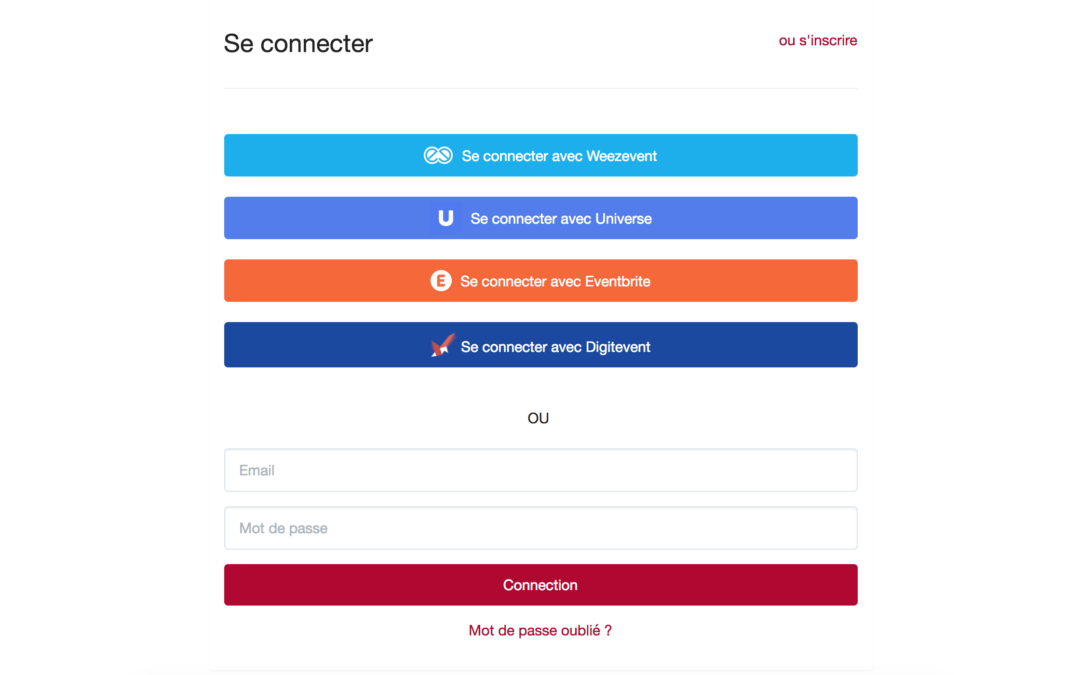Open the Mot de passe oublié link
This screenshot has height=675, width=1080.
(x=540, y=630)
